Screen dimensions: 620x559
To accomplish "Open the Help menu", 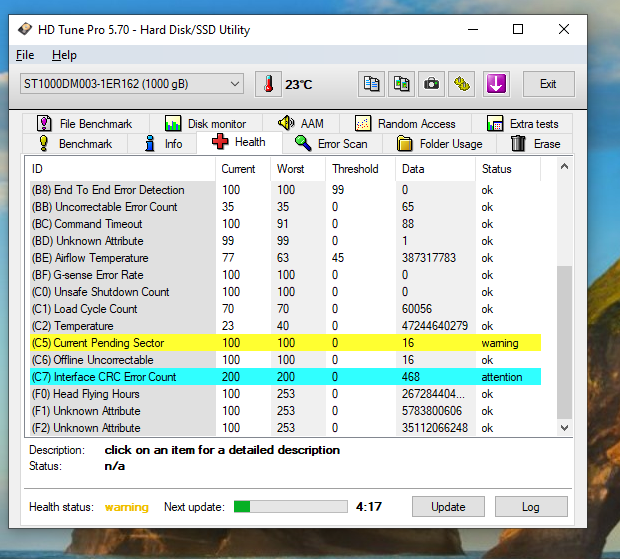I will (64, 55).
